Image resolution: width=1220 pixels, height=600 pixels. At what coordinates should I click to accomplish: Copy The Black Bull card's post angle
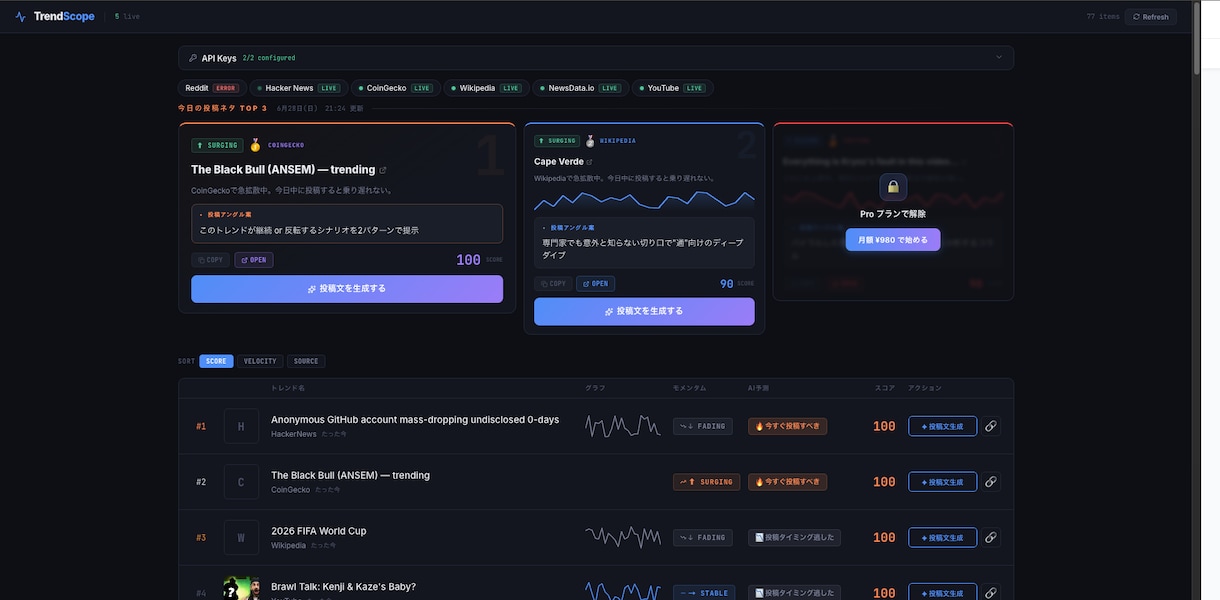click(210, 260)
